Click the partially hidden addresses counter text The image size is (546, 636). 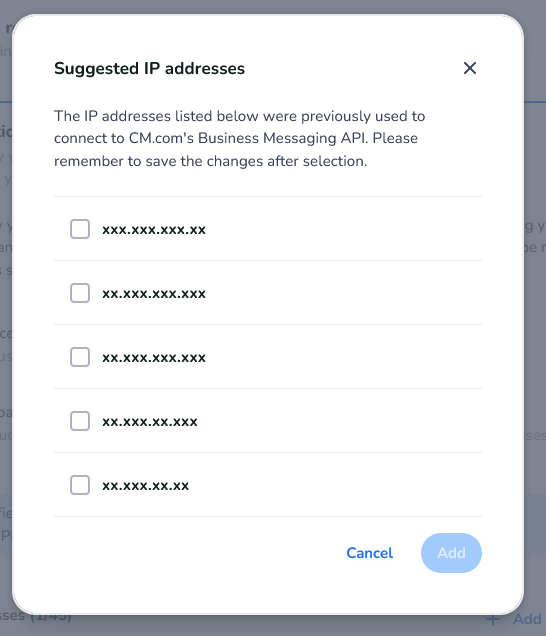pos(36,618)
